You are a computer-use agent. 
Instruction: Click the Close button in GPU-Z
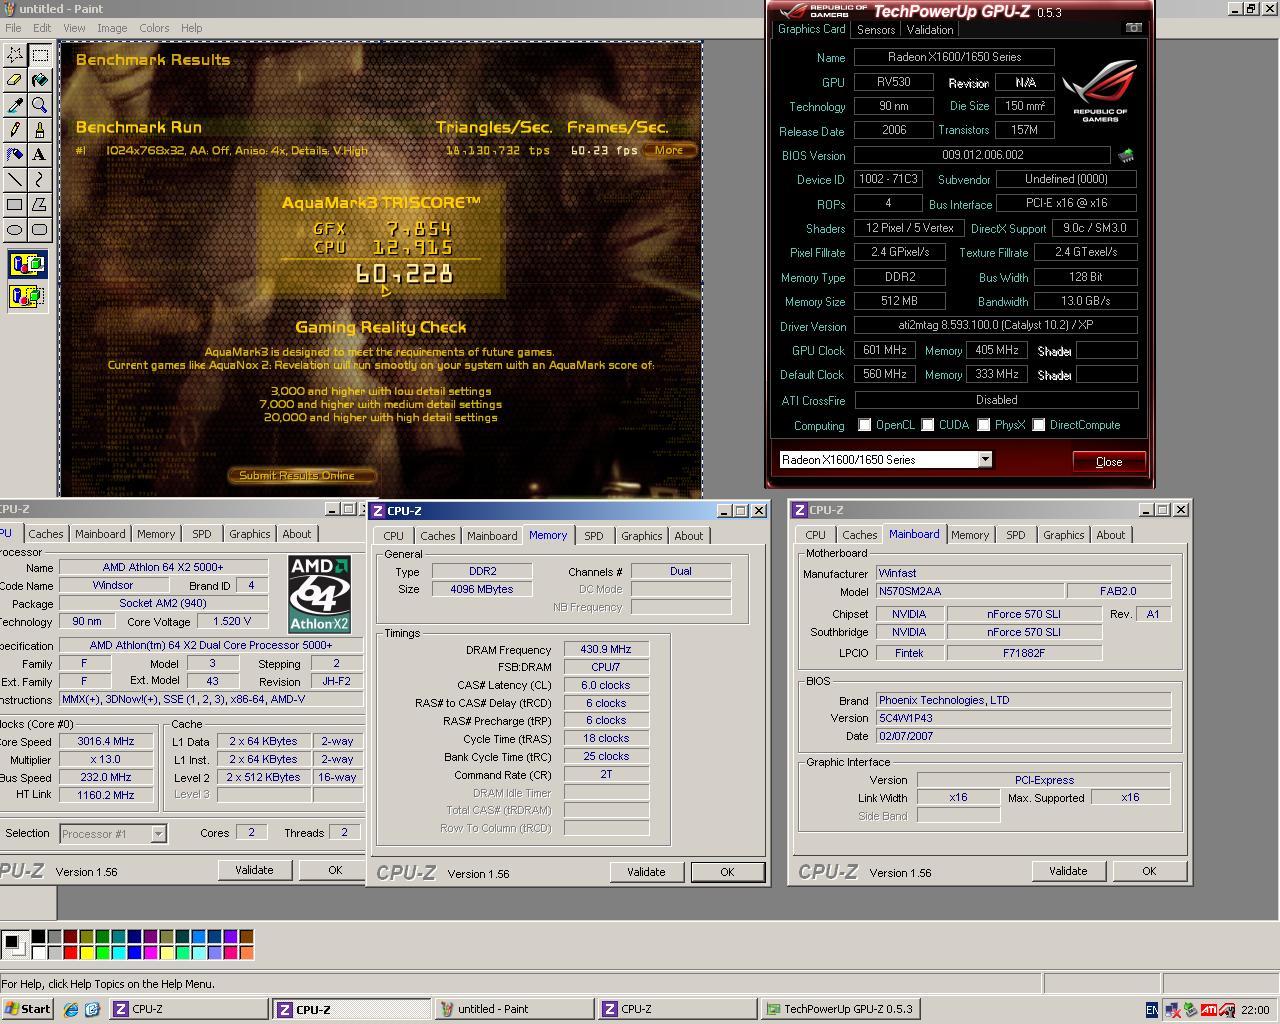tap(1109, 461)
